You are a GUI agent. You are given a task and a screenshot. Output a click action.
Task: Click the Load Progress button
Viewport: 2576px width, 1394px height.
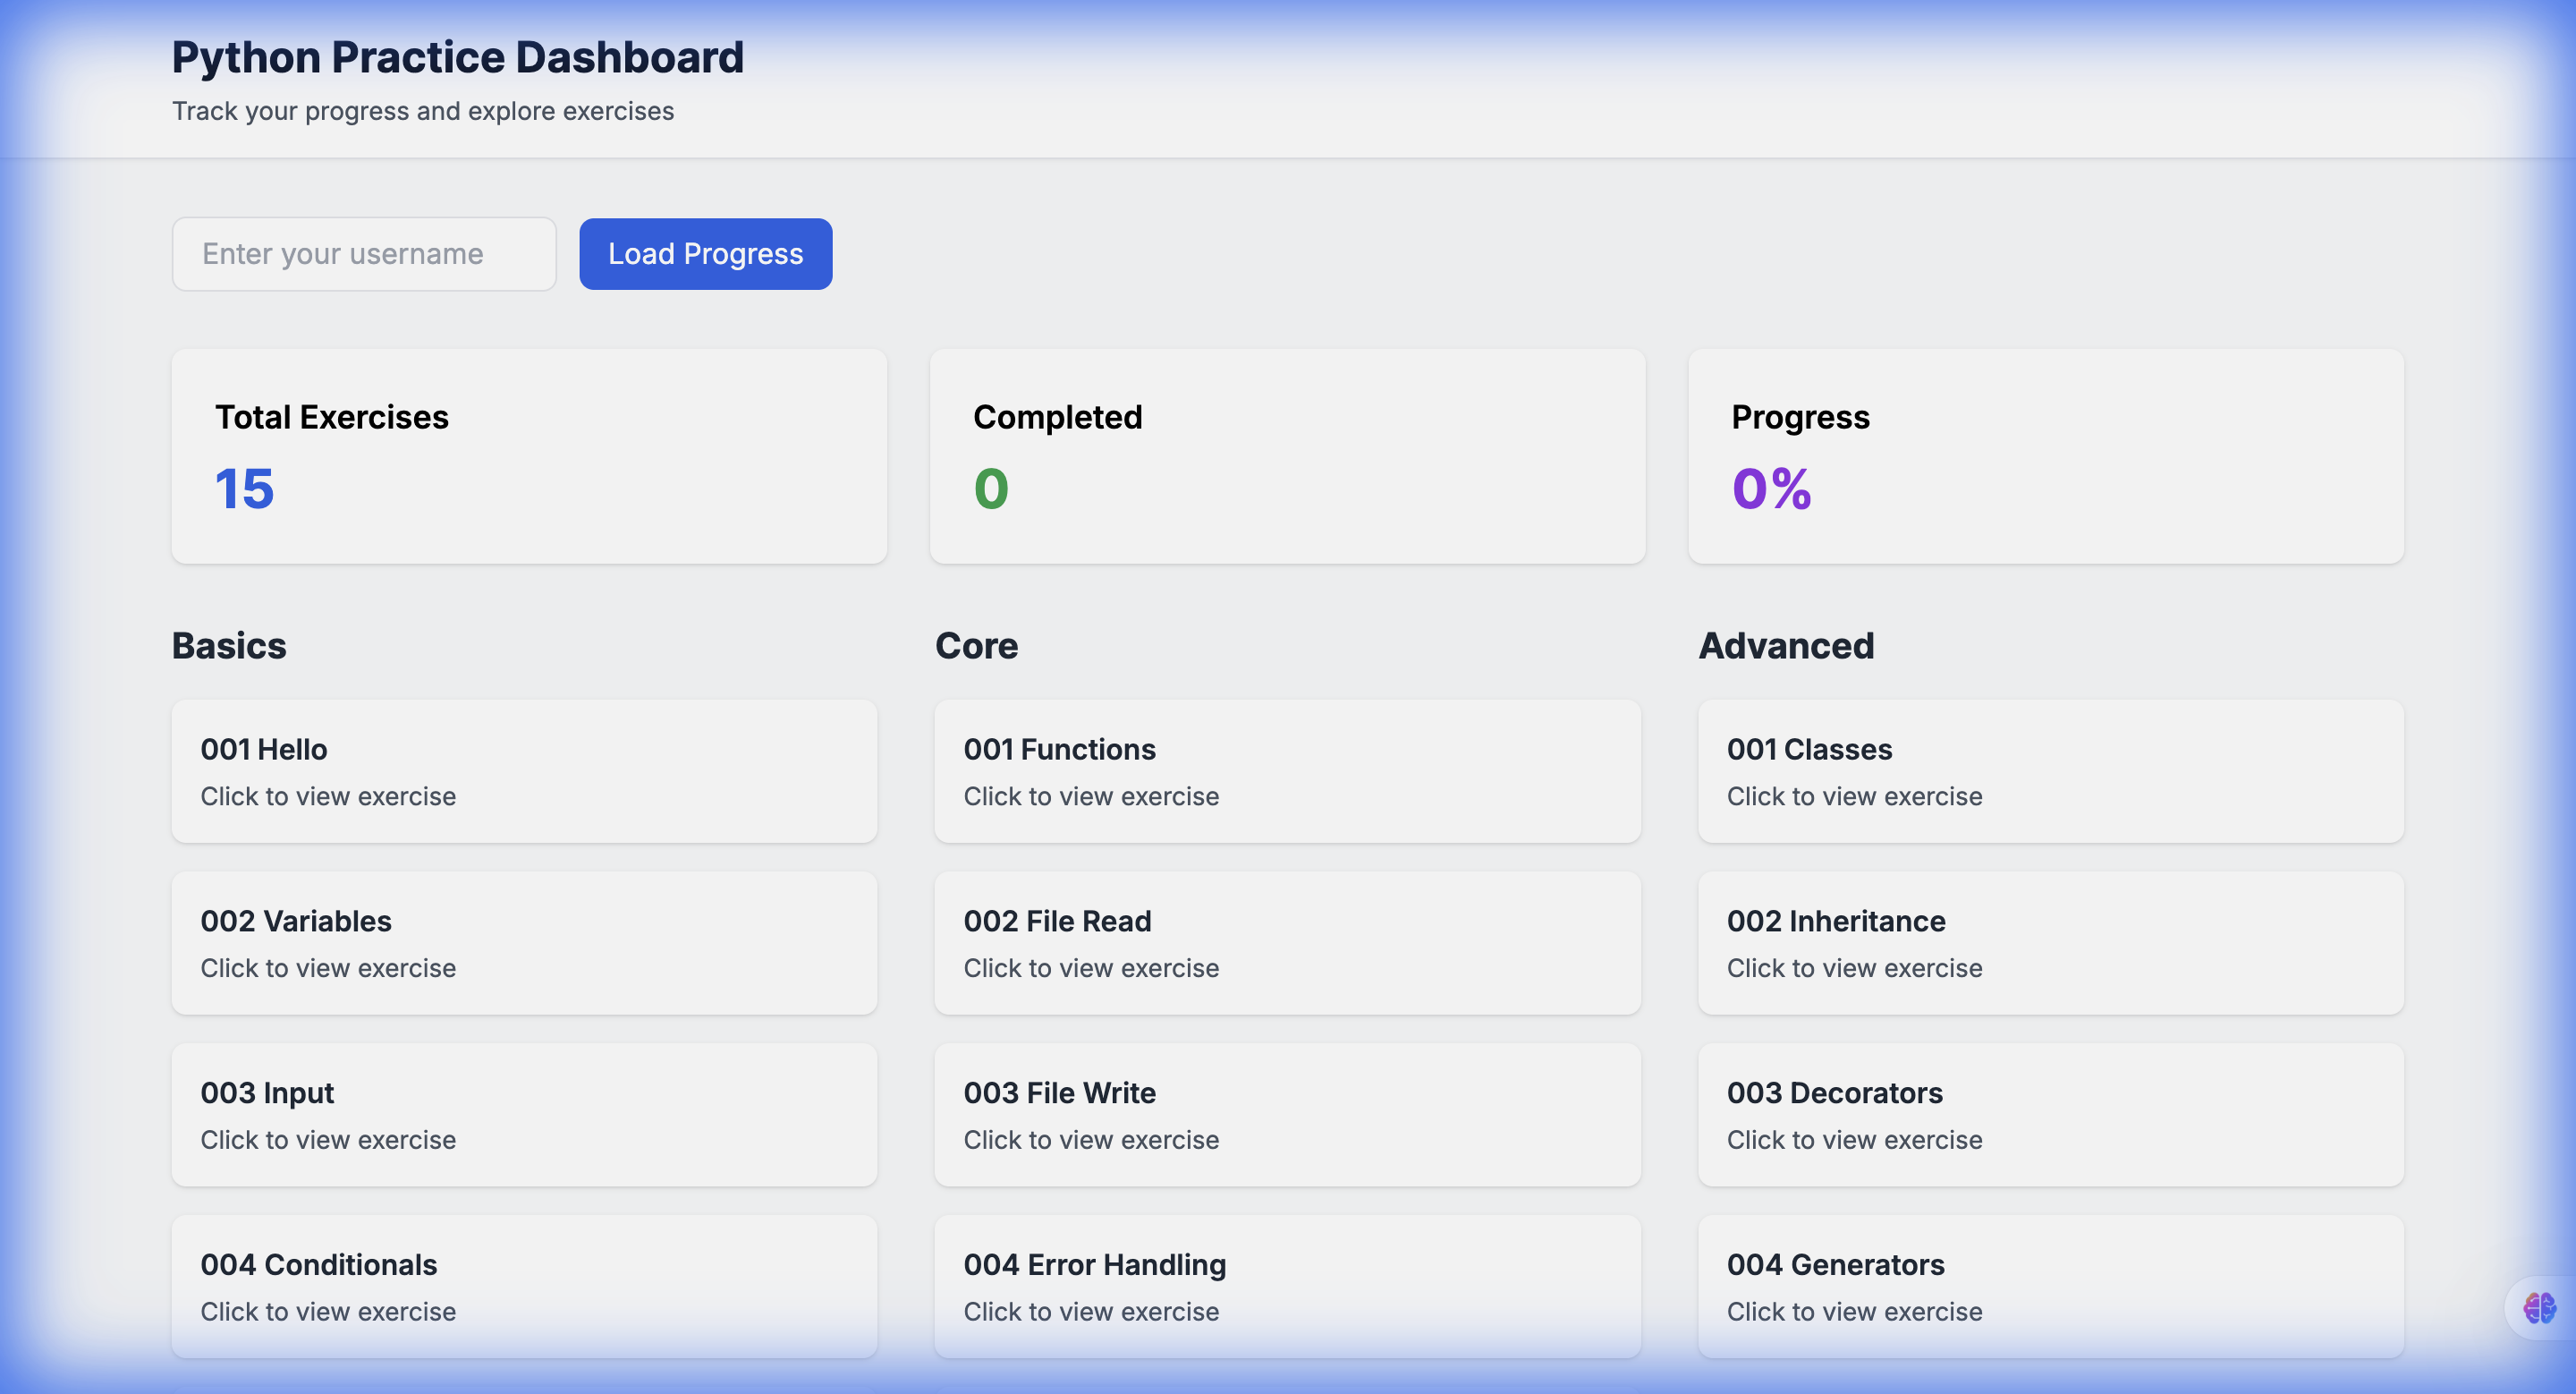(705, 254)
